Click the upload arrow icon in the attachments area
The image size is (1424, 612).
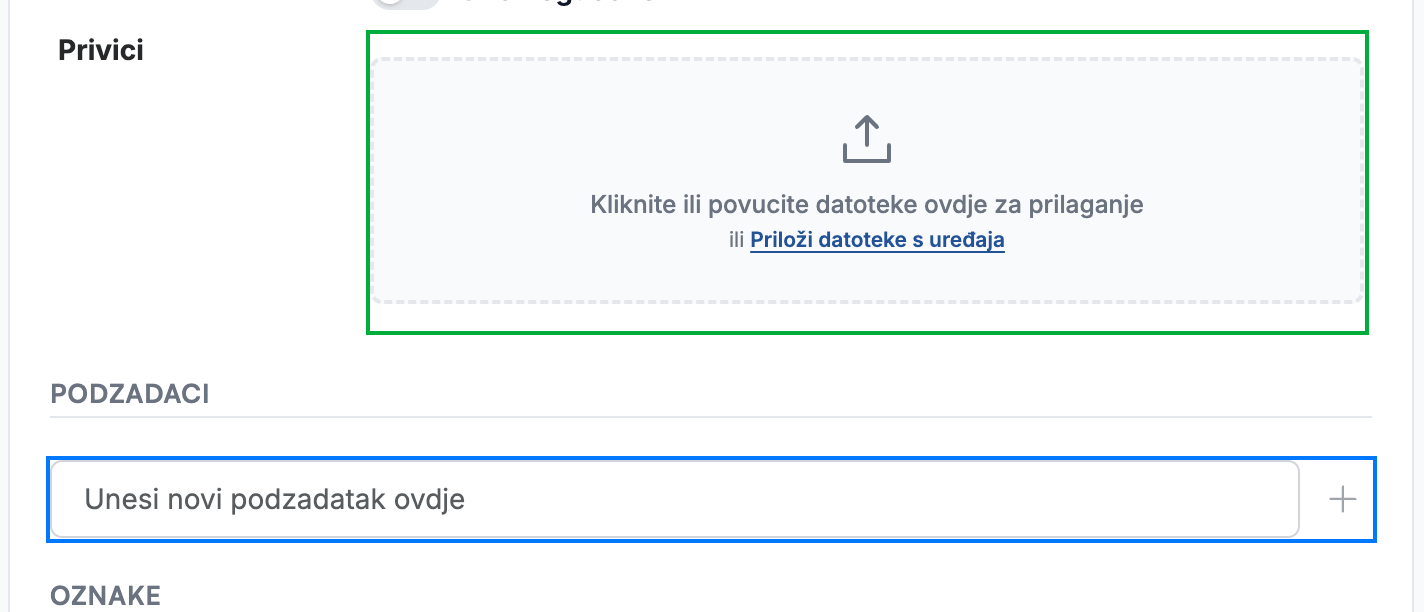coord(866,139)
